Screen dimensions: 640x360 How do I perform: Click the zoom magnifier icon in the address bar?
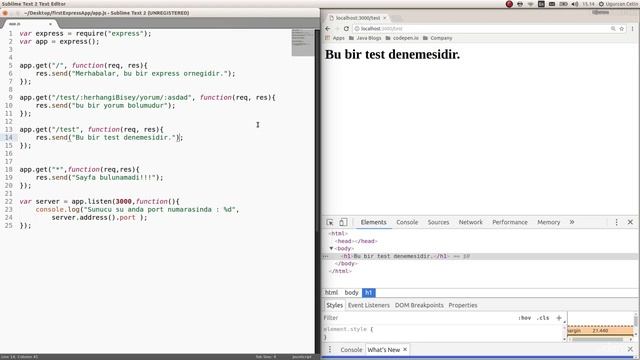coord(613,29)
